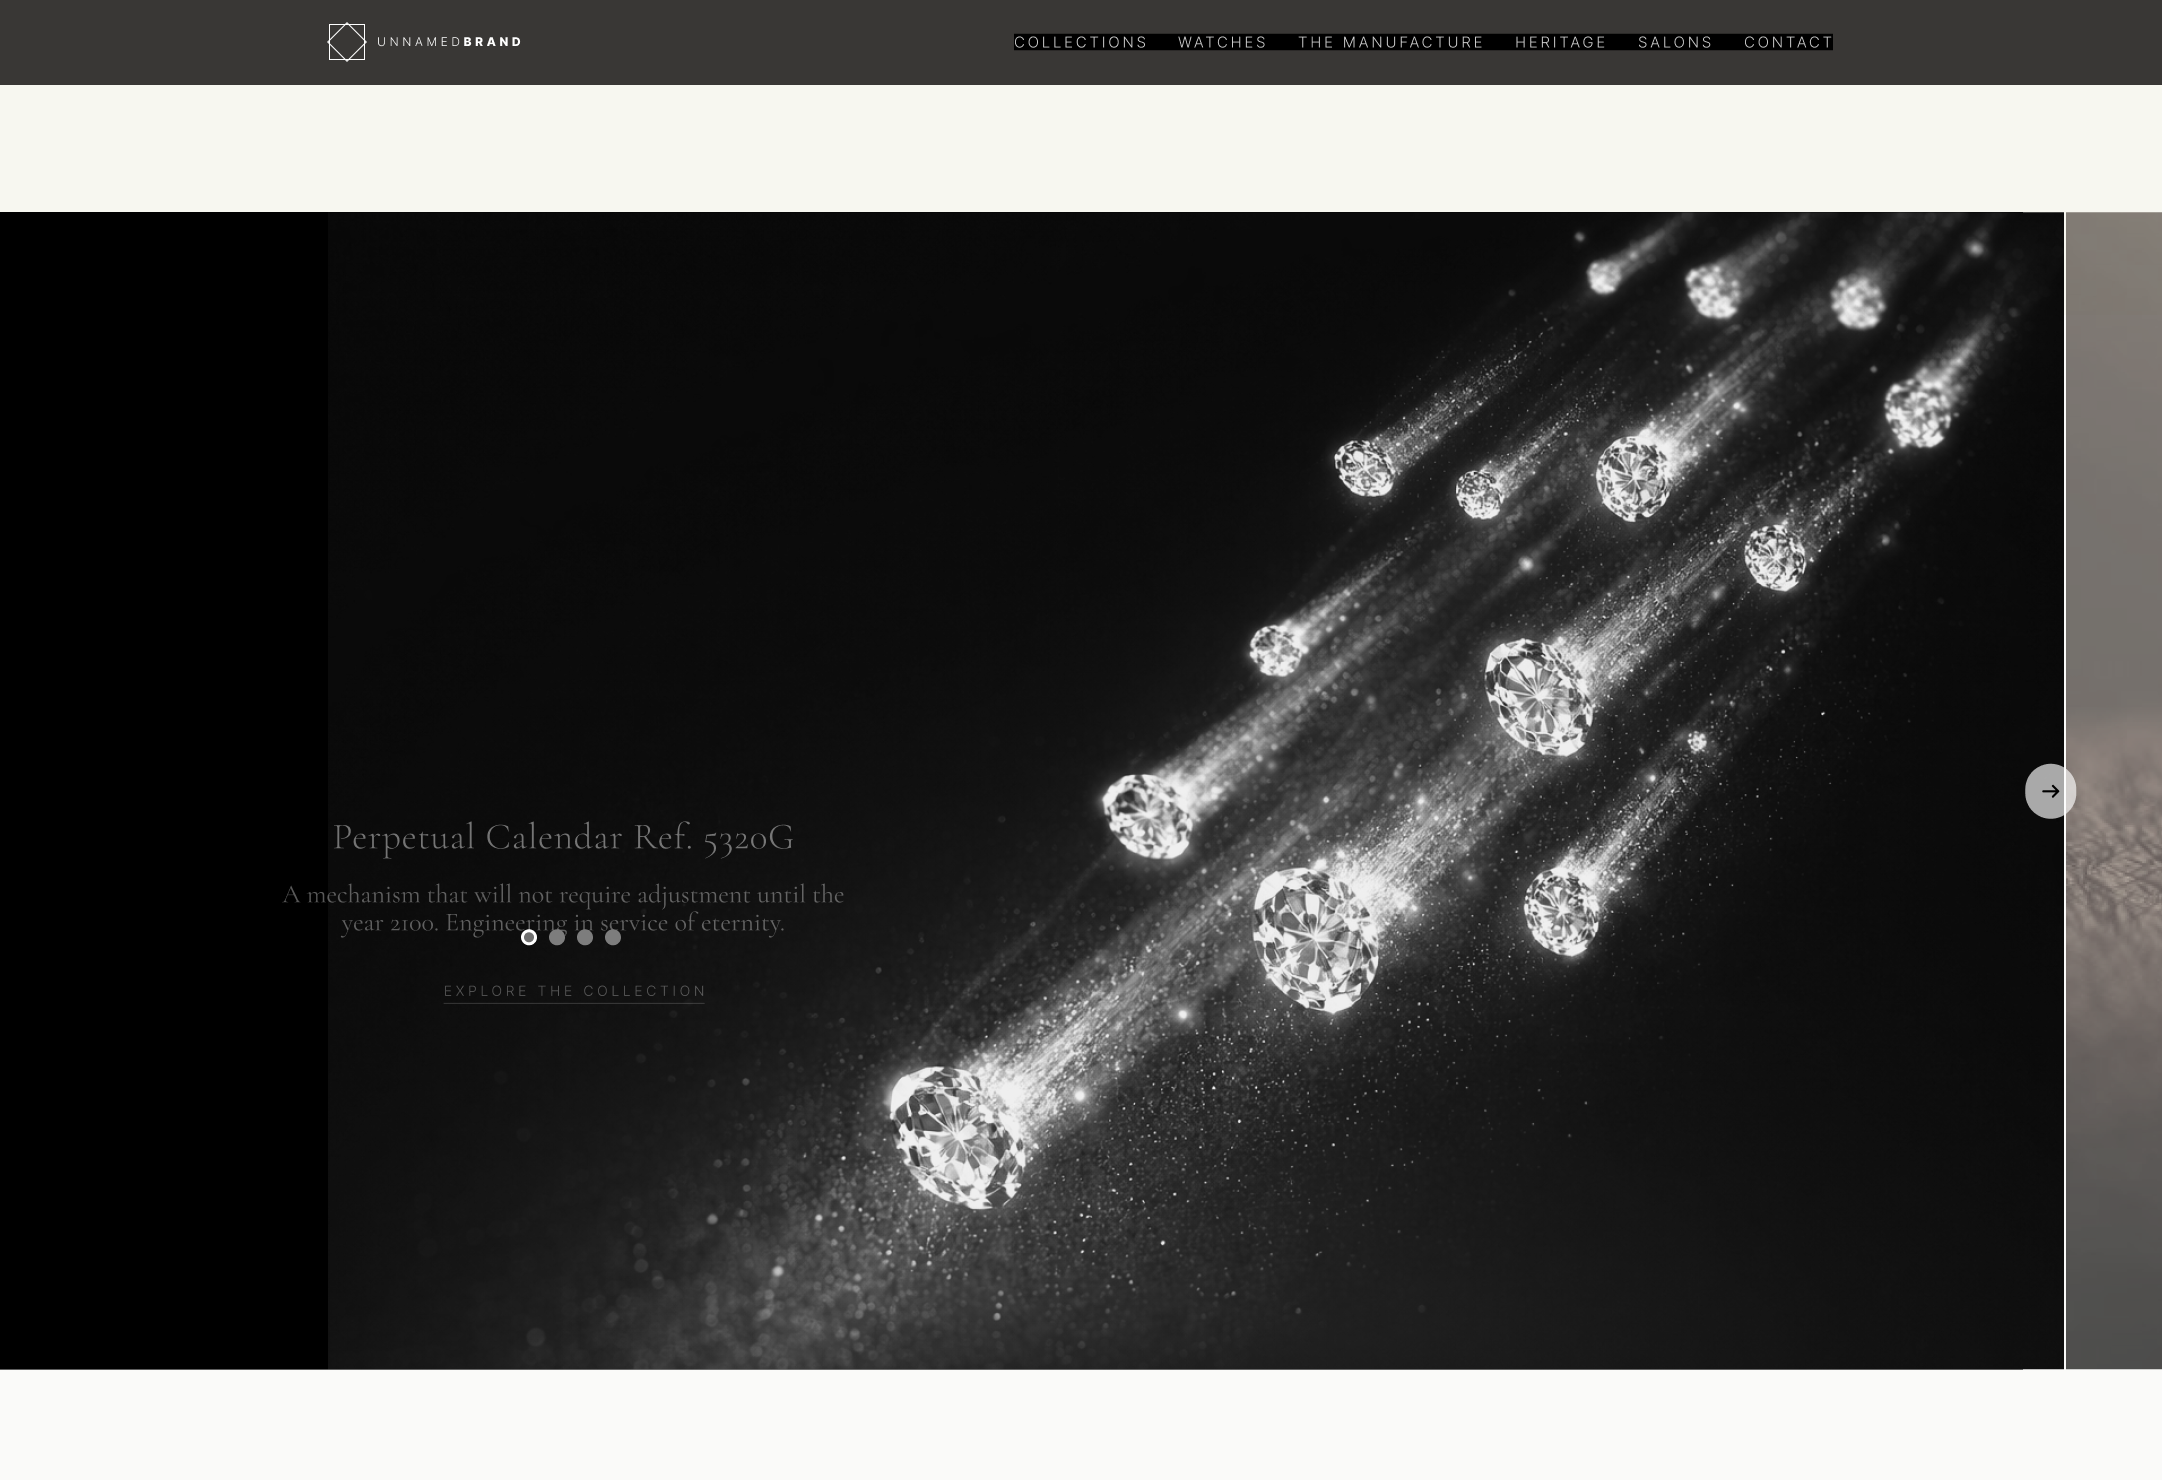Open the Heritage navigation link
Screen dimensions: 2162x1480
click(x=1560, y=42)
